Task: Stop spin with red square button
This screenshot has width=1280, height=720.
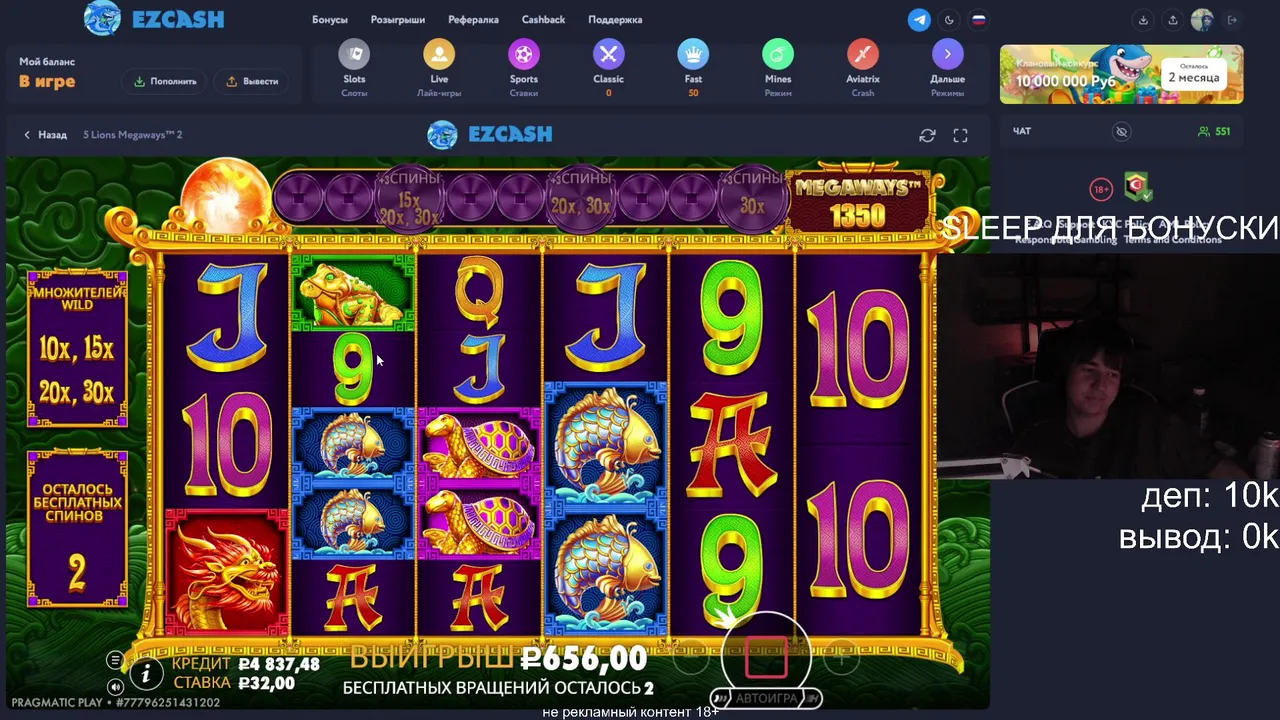Action: (x=766, y=657)
